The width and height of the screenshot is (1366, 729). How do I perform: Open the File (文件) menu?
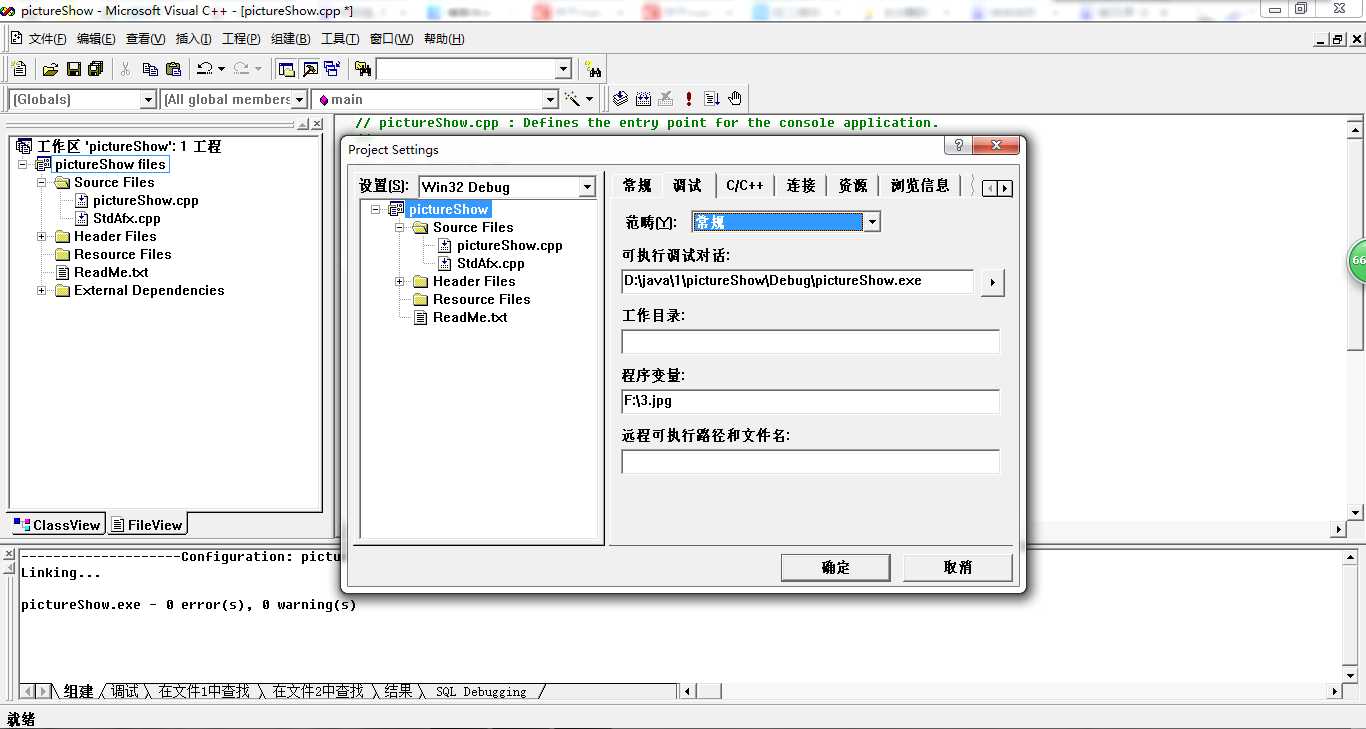(47, 39)
